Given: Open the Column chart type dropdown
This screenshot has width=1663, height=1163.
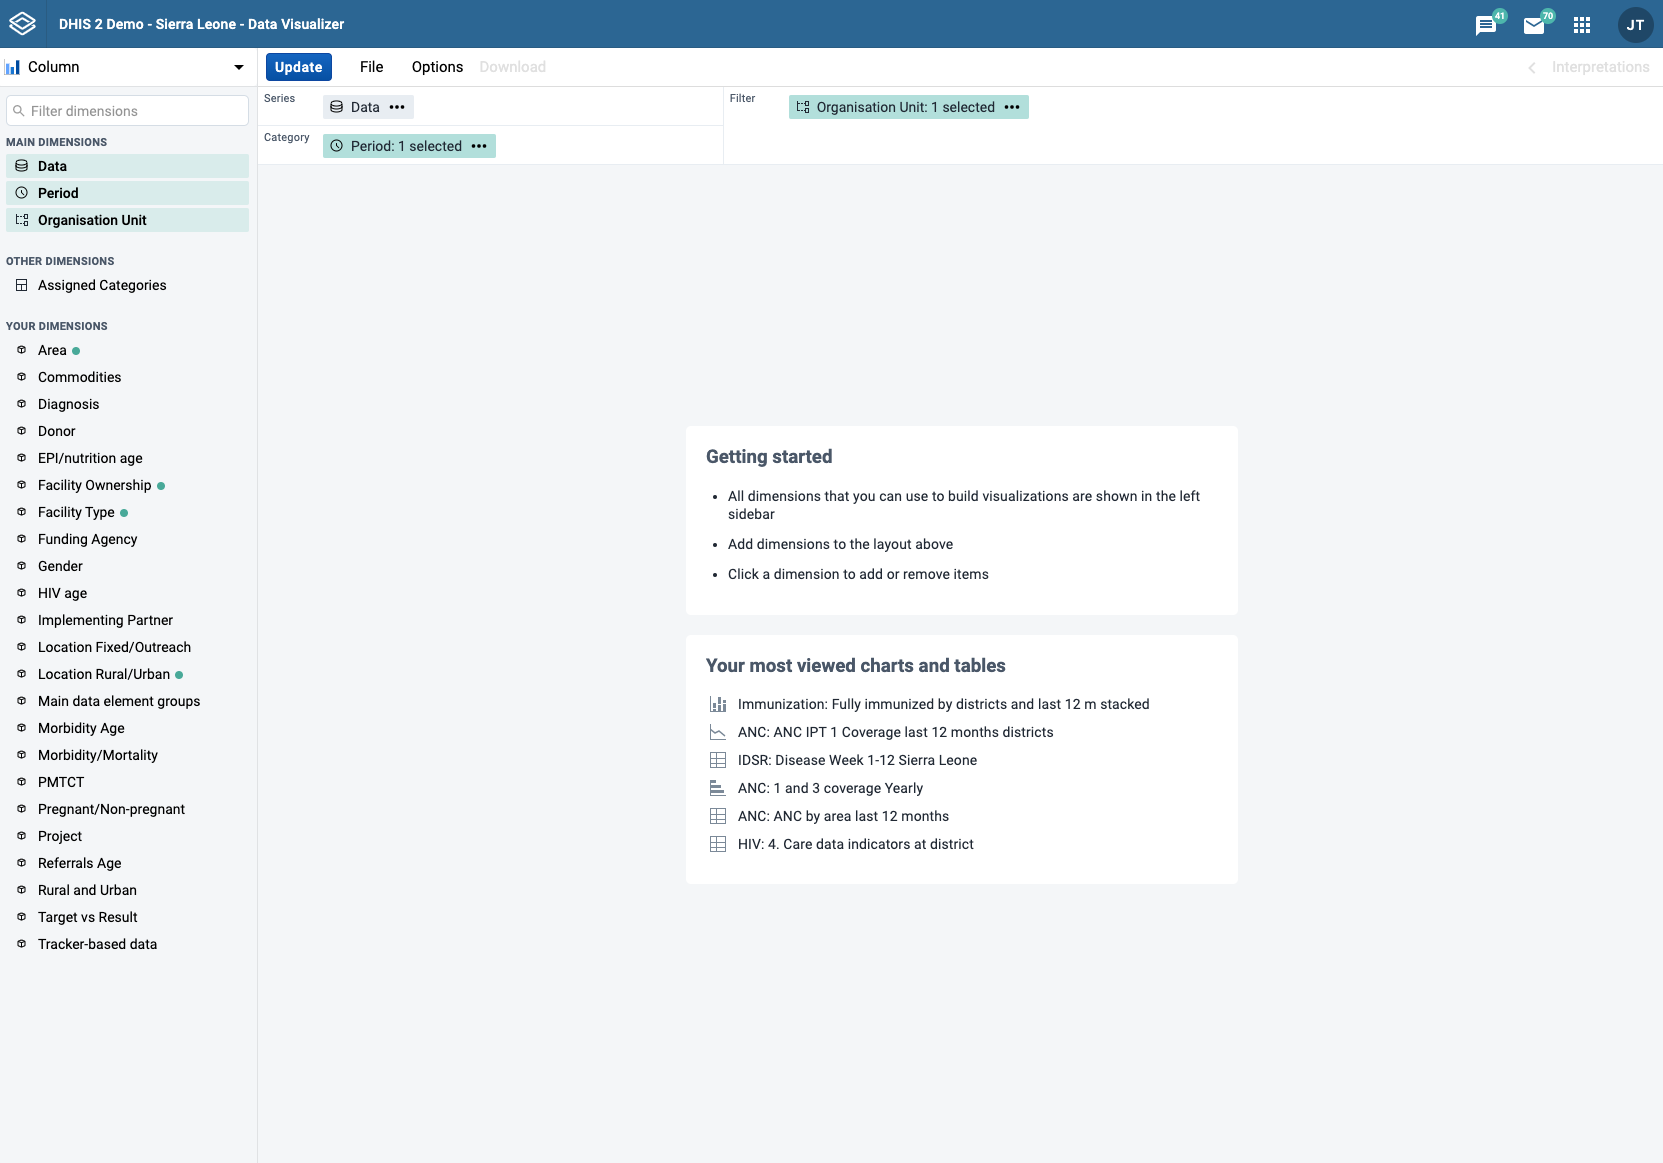Looking at the screenshot, I should [127, 67].
